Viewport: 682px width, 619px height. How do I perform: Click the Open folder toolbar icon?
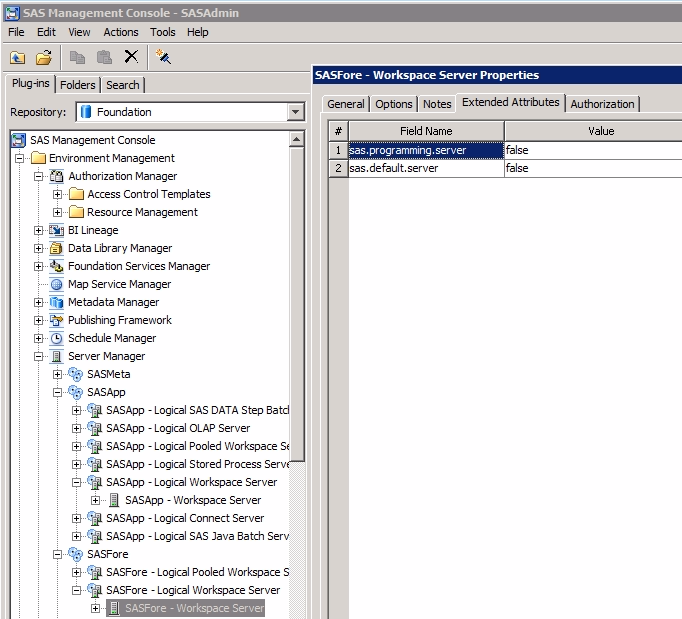pos(43,57)
